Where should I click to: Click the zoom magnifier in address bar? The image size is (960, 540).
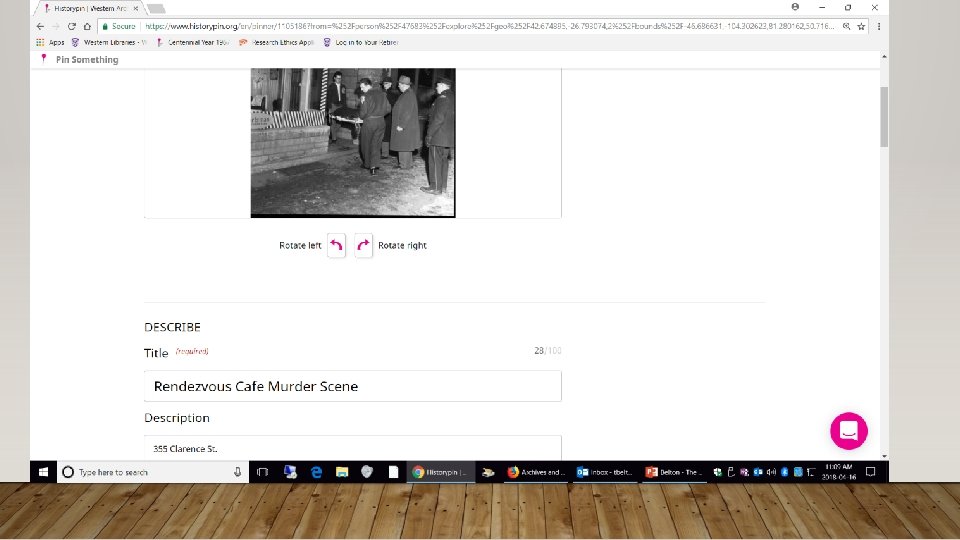tap(846, 26)
